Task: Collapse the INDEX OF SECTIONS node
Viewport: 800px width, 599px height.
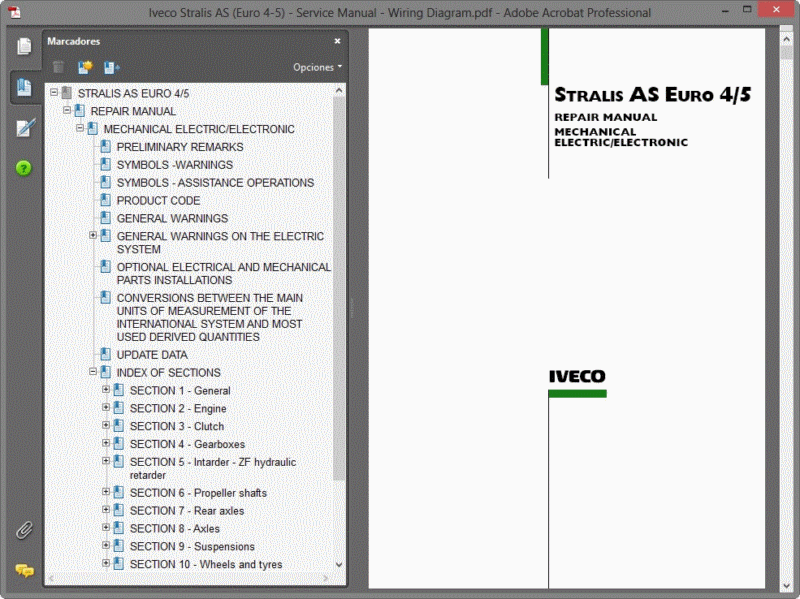Action: pos(93,372)
